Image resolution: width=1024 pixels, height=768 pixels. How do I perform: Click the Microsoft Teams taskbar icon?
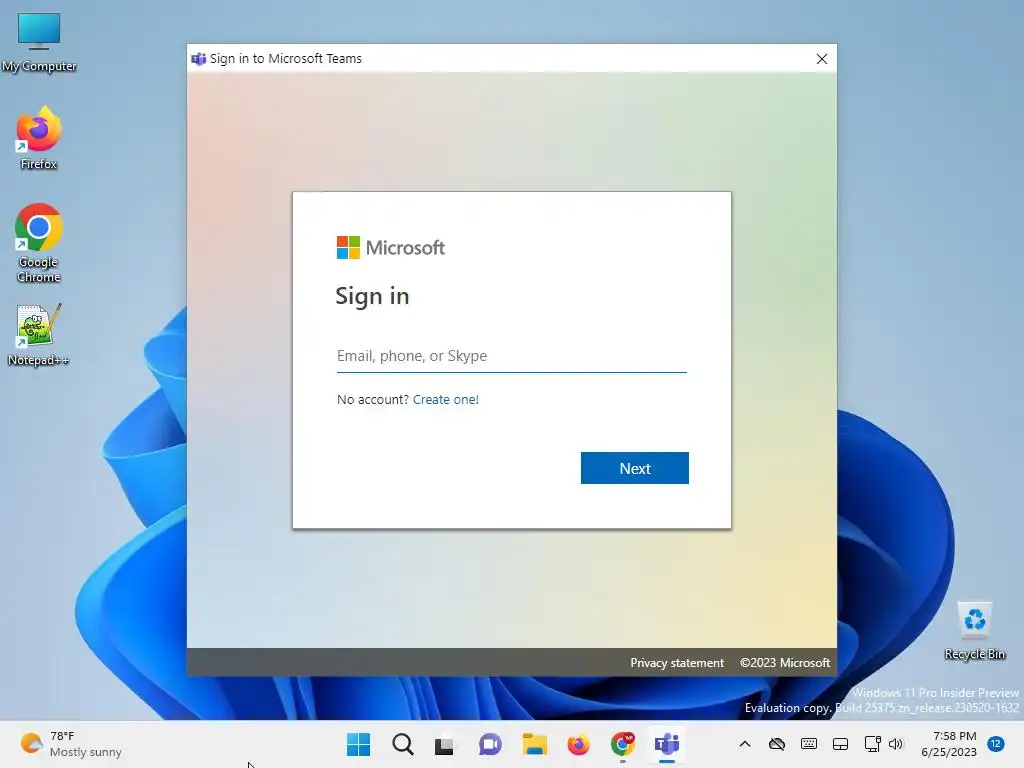(x=667, y=744)
